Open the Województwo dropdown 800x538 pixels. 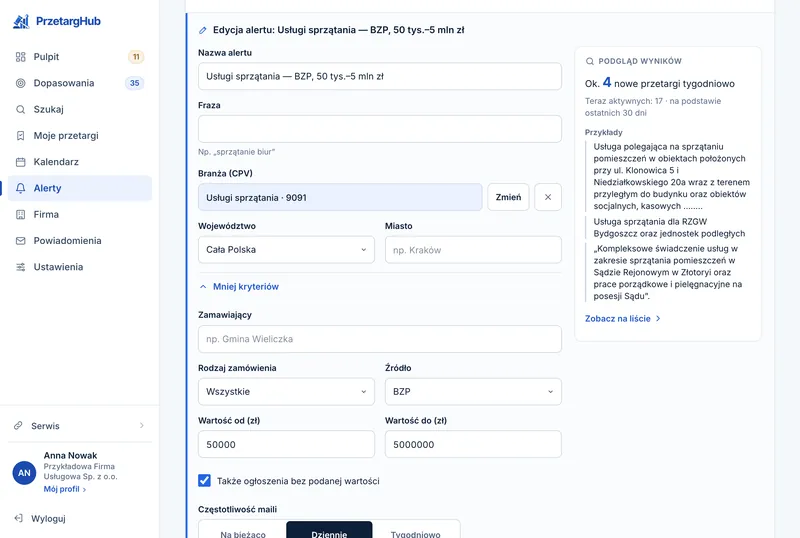click(286, 250)
